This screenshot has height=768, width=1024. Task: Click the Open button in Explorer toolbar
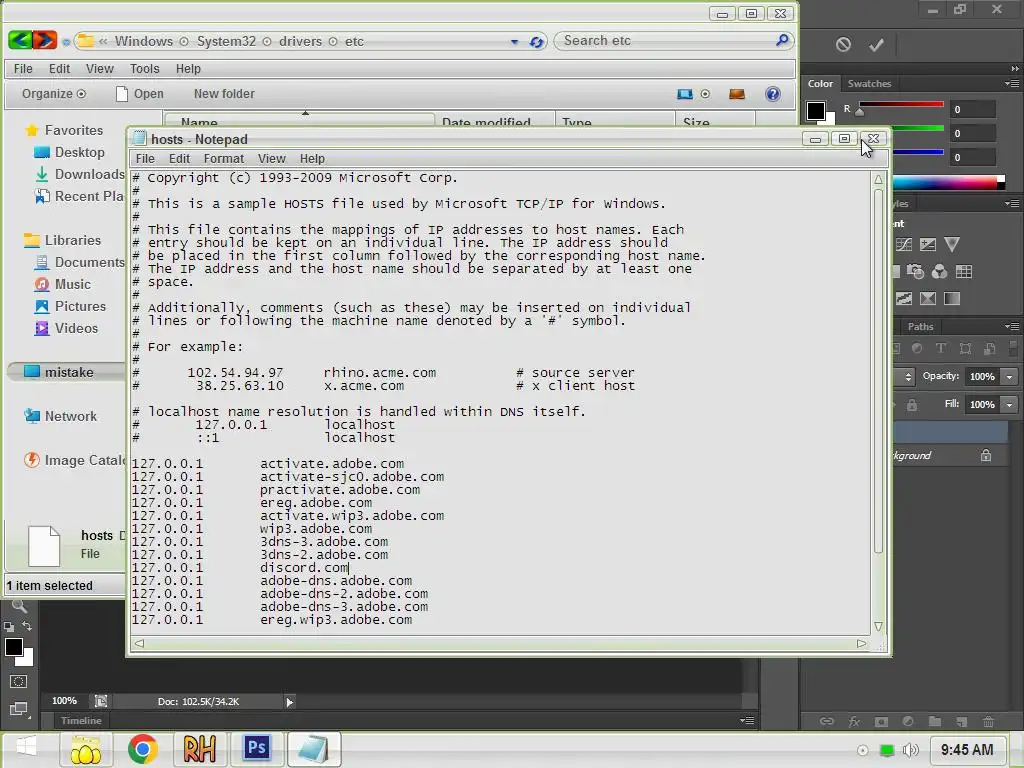[x=140, y=94]
